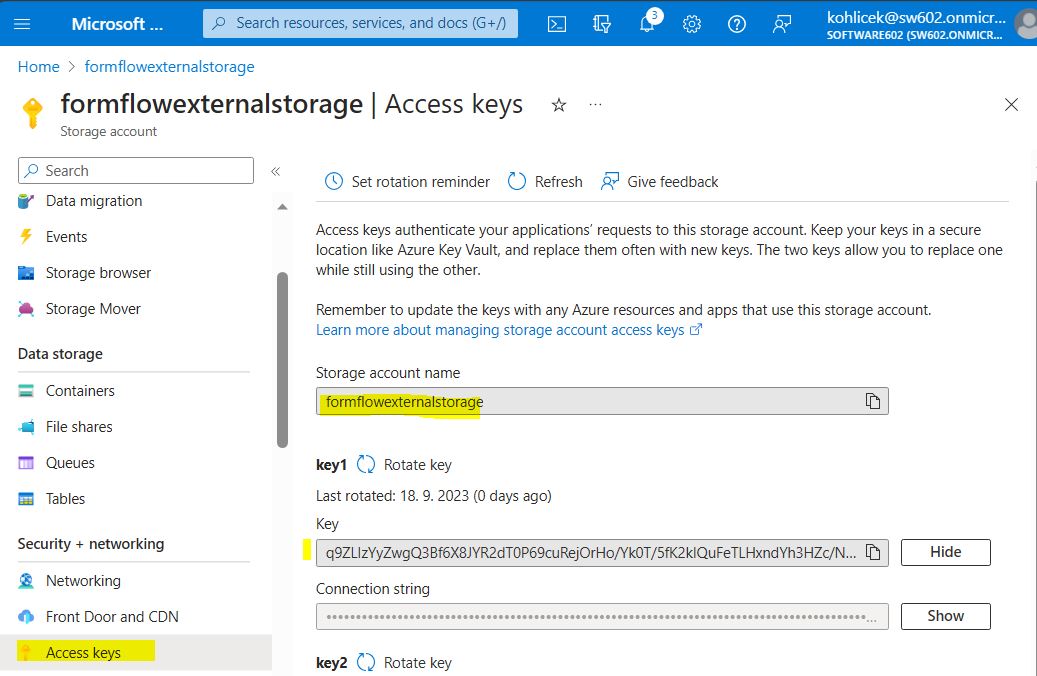Viewport: 1037px width, 676px height.
Task: Click the feedback icon in top header
Action: 782,24
